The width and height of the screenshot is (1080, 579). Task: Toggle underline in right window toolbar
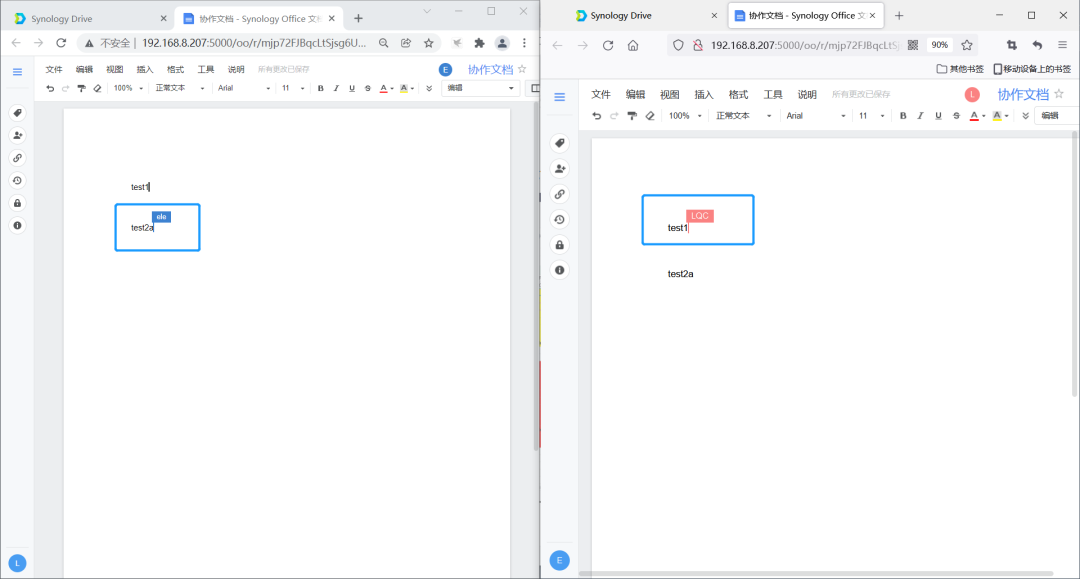coord(938,116)
